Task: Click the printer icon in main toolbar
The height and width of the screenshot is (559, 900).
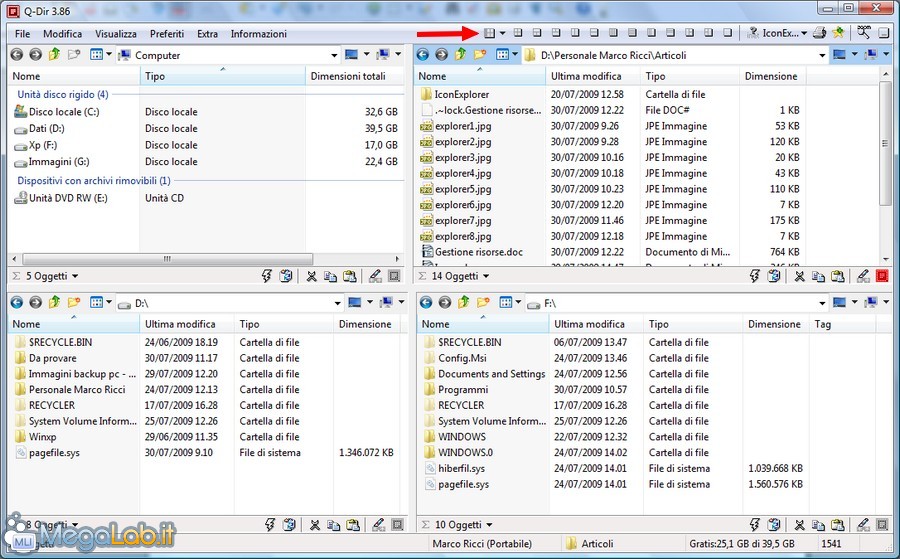Action: click(820, 33)
